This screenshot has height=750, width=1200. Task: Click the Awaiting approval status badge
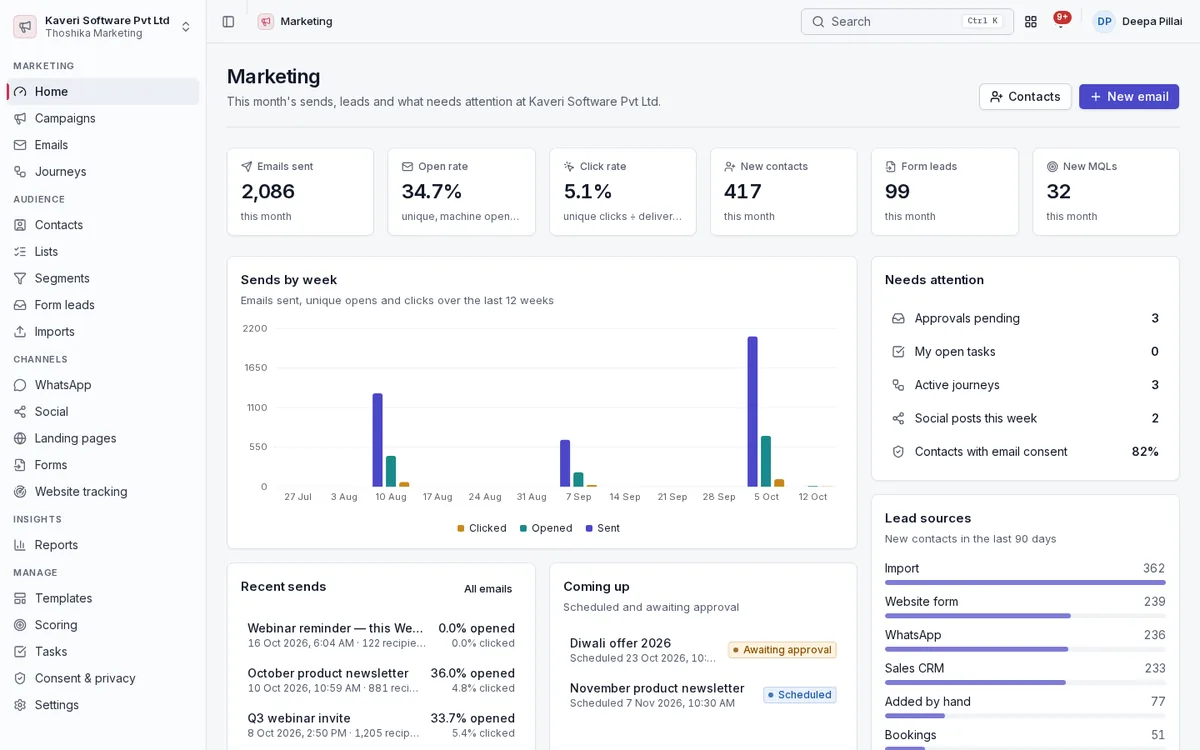pos(782,650)
